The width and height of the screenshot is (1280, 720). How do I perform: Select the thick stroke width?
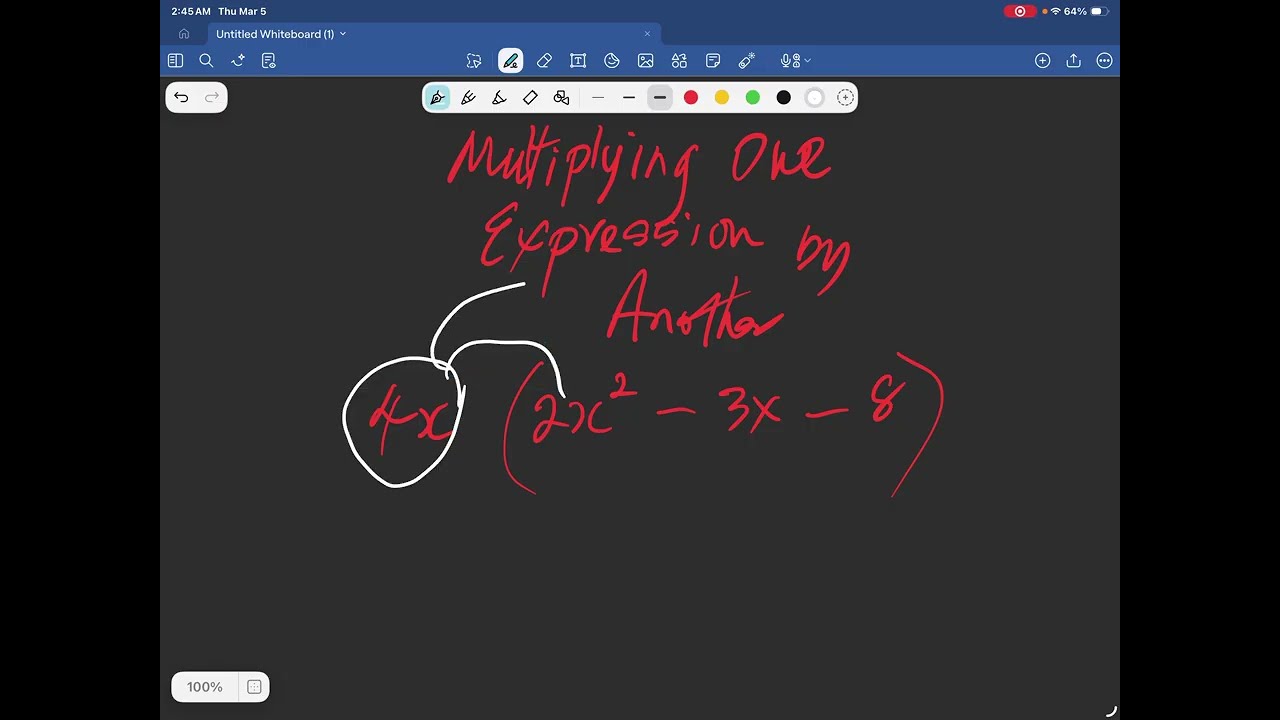click(660, 97)
